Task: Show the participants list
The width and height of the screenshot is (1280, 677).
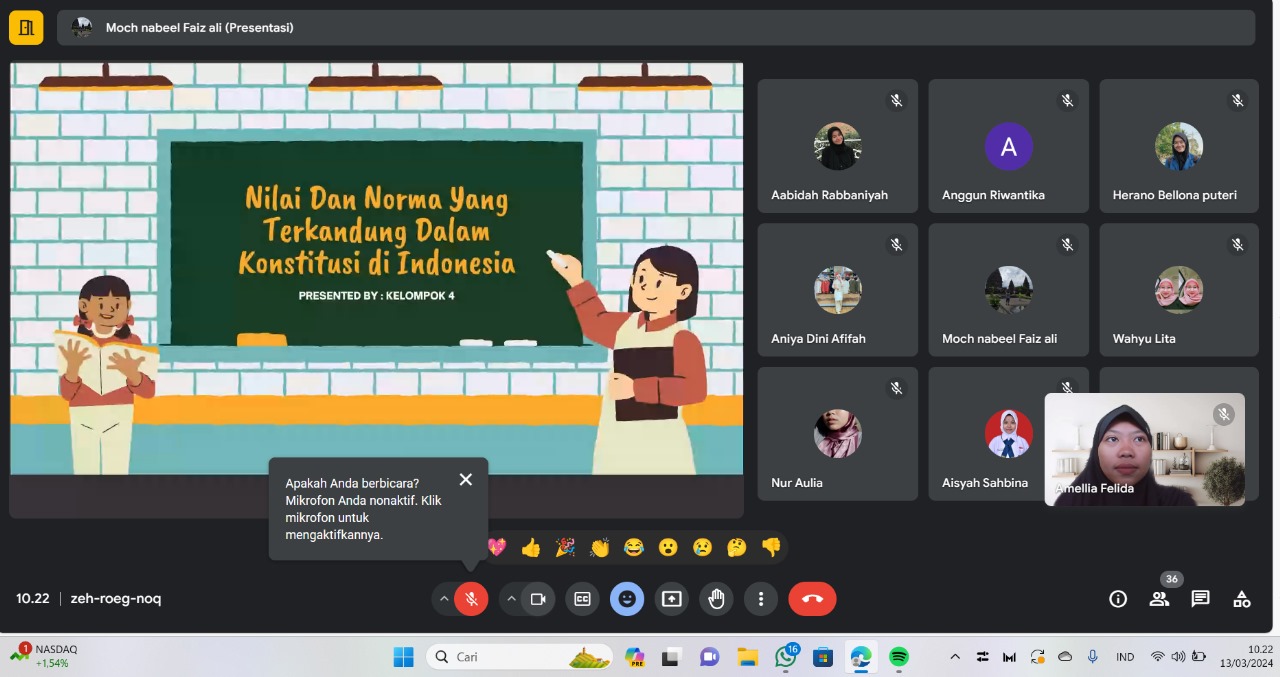Action: [1159, 599]
